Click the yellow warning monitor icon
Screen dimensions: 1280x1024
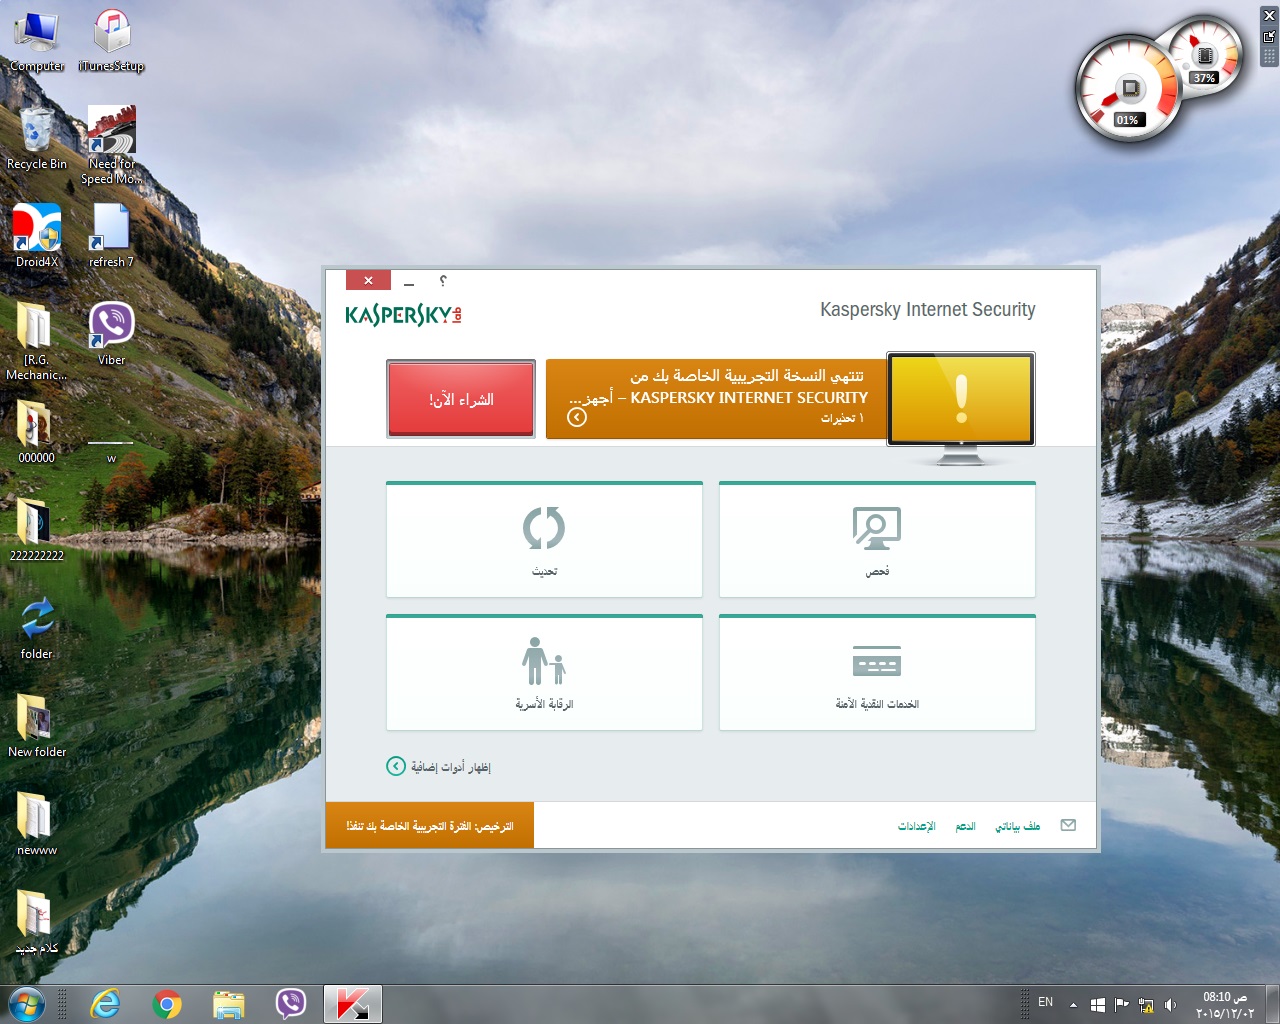pos(961,400)
